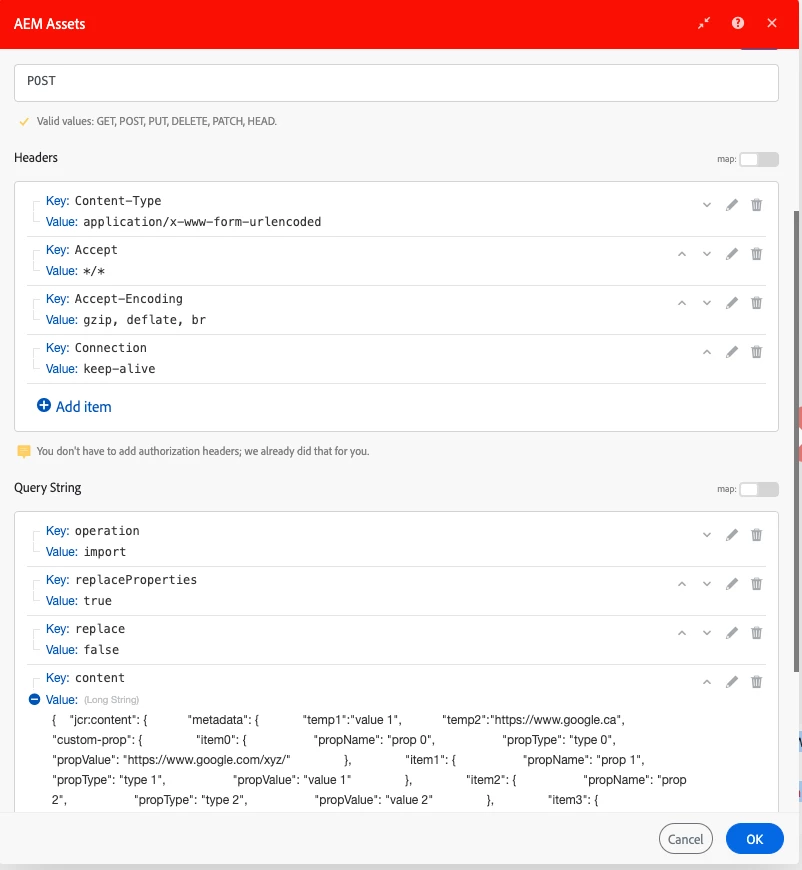Move the Content-Type header down
This screenshot has height=870, width=802.
click(x=707, y=205)
